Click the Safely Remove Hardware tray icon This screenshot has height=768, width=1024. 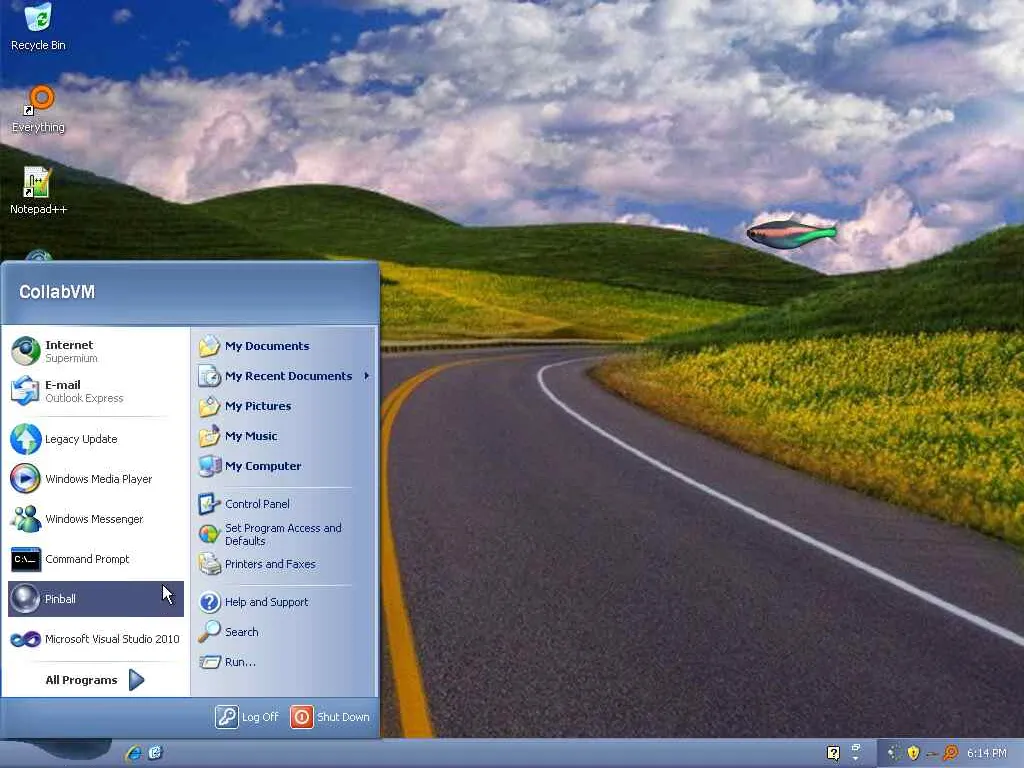(933, 754)
